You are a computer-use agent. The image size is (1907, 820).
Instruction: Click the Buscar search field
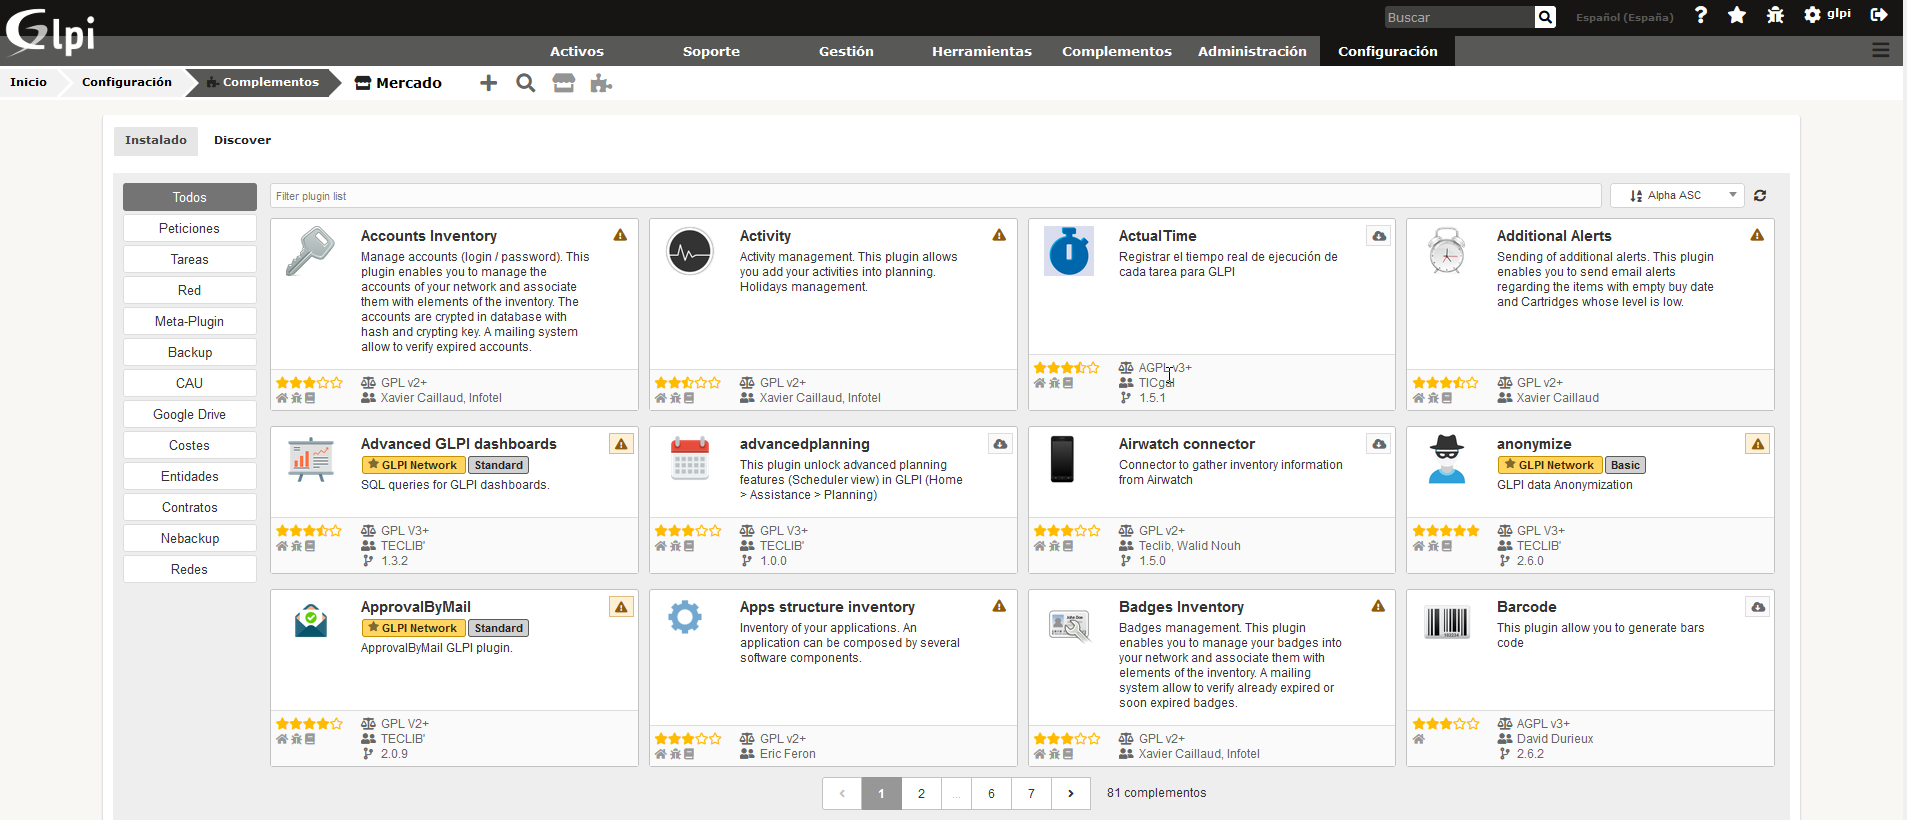1458,17
